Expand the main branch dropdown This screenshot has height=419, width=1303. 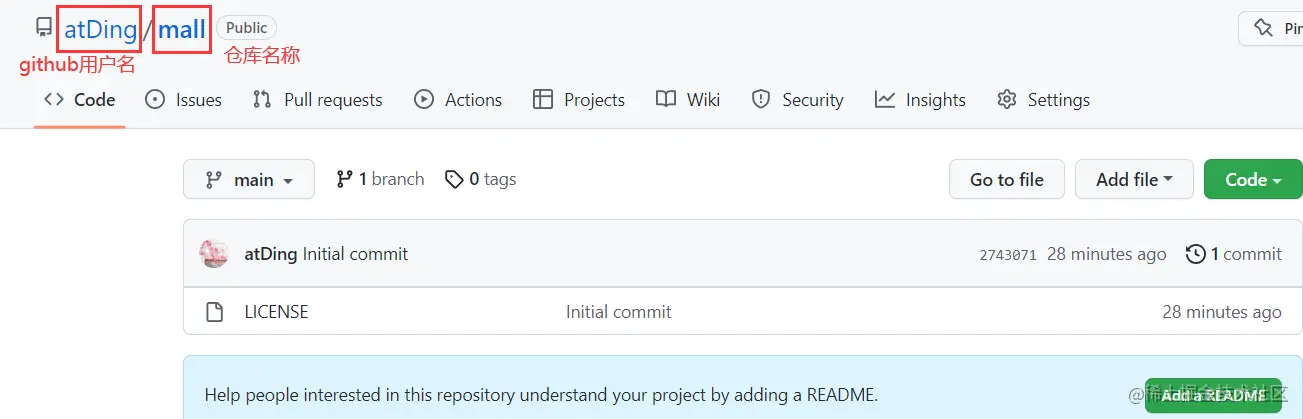click(x=249, y=180)
